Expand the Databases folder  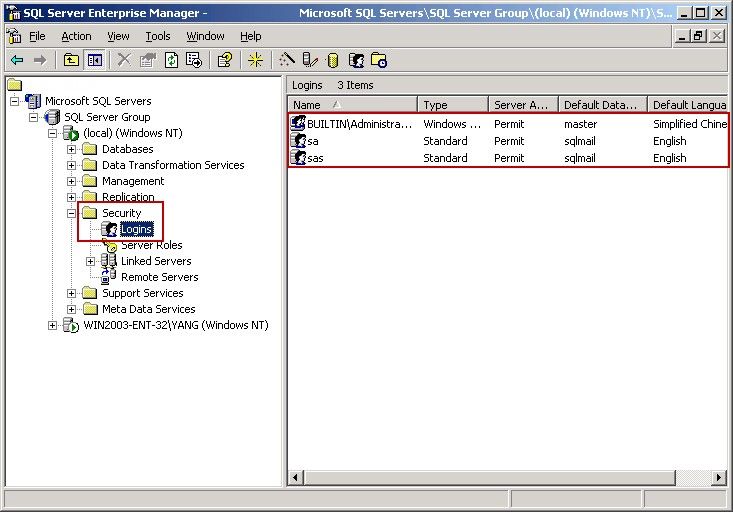tap(71, 149)
